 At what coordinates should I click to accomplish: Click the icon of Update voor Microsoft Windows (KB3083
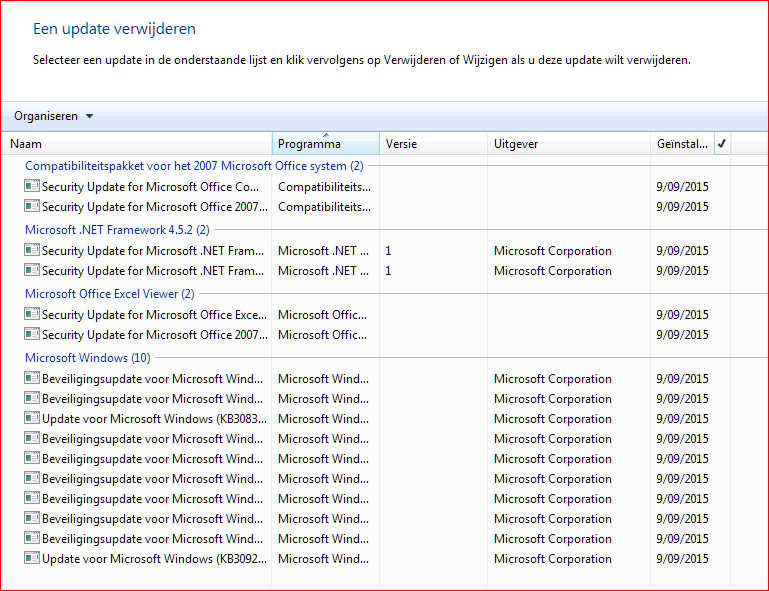click(32, 419)
